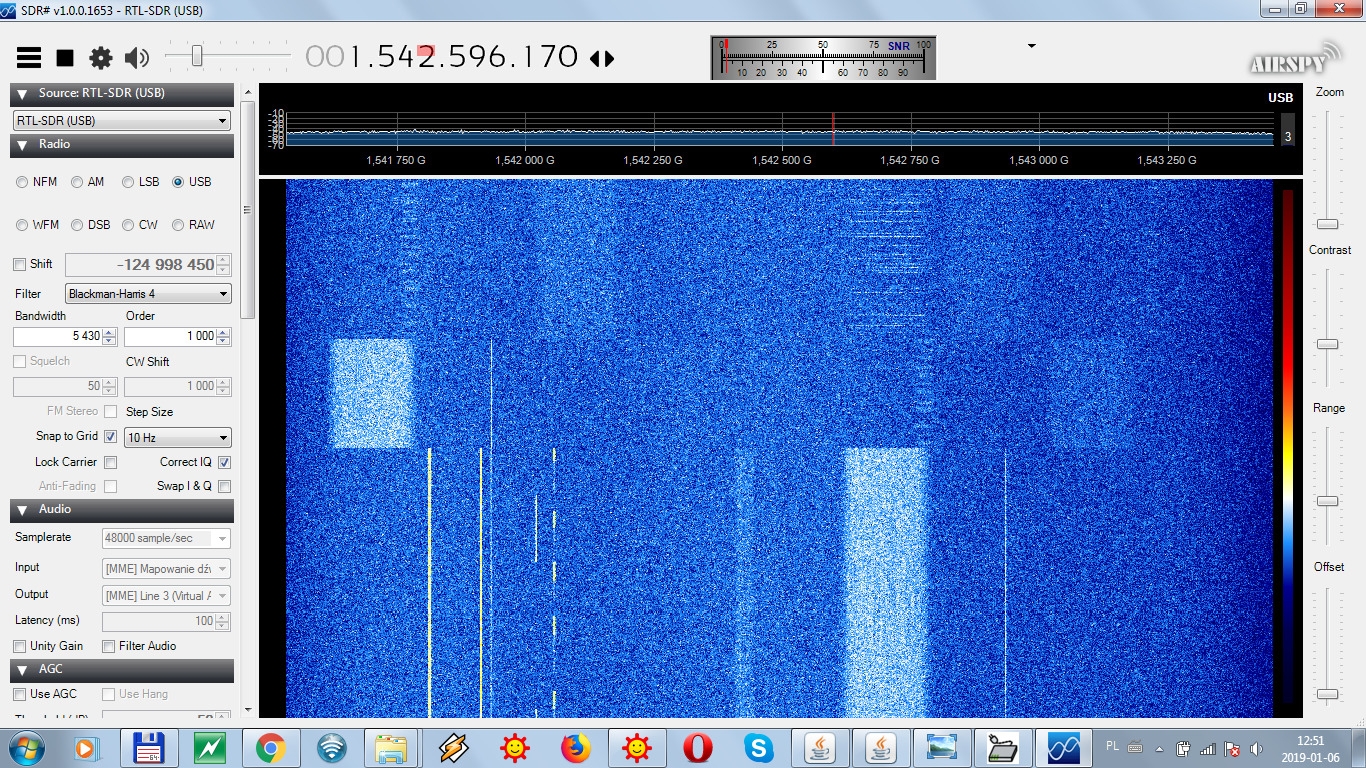Adjust the Zoom slider
Image resolution: width=1366 pixels, height=768 pixels.
(1327, 224)
